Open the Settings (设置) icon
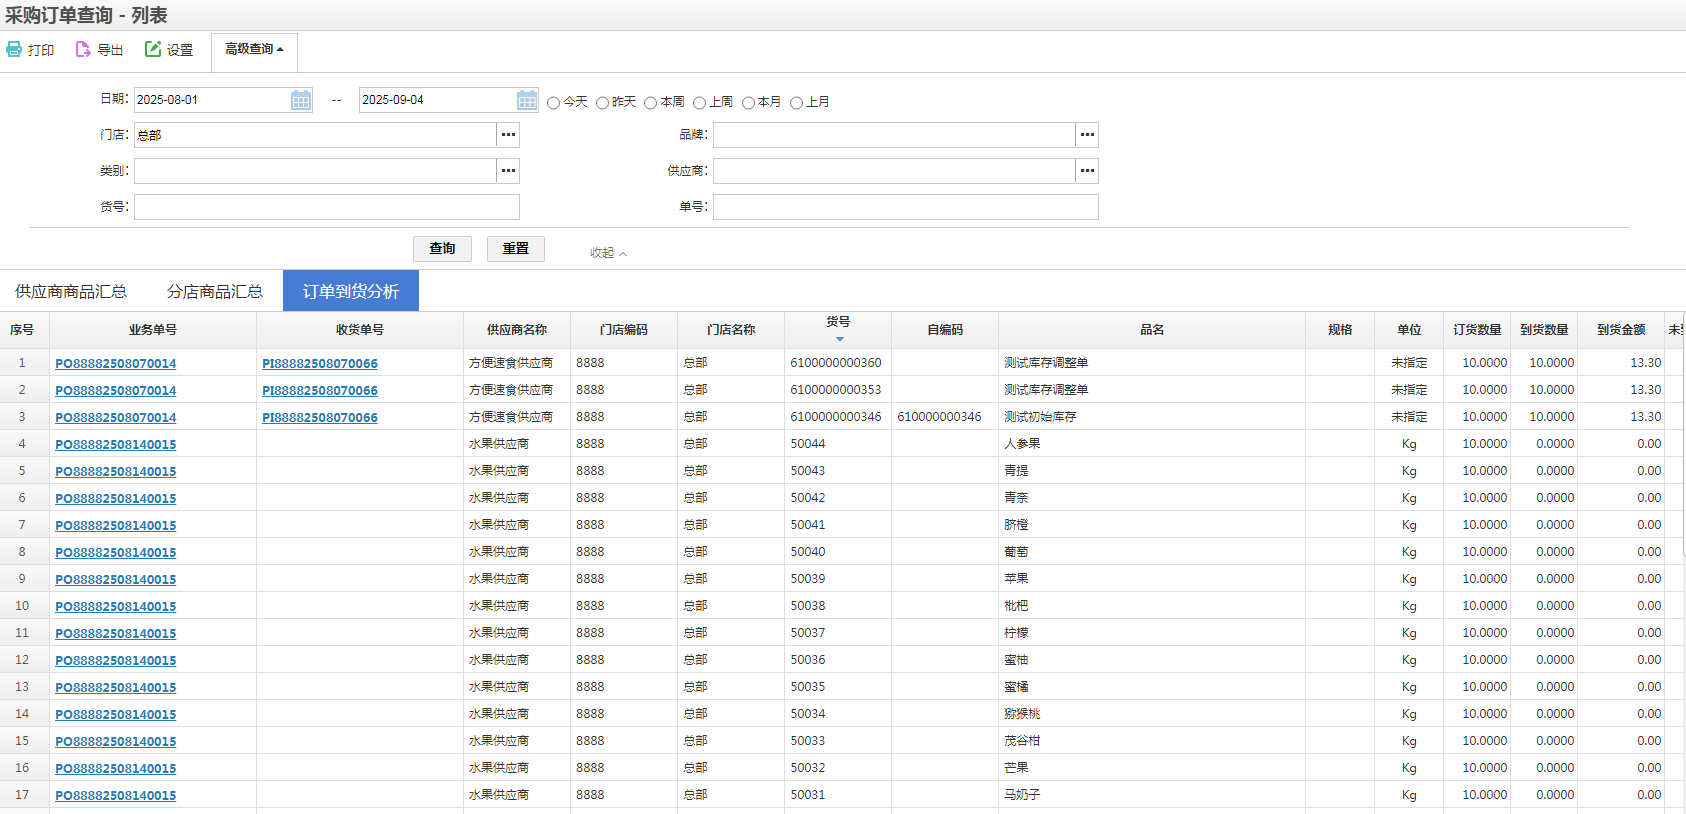The height and width of the screenshot is (814, 1686). (153, 49)
